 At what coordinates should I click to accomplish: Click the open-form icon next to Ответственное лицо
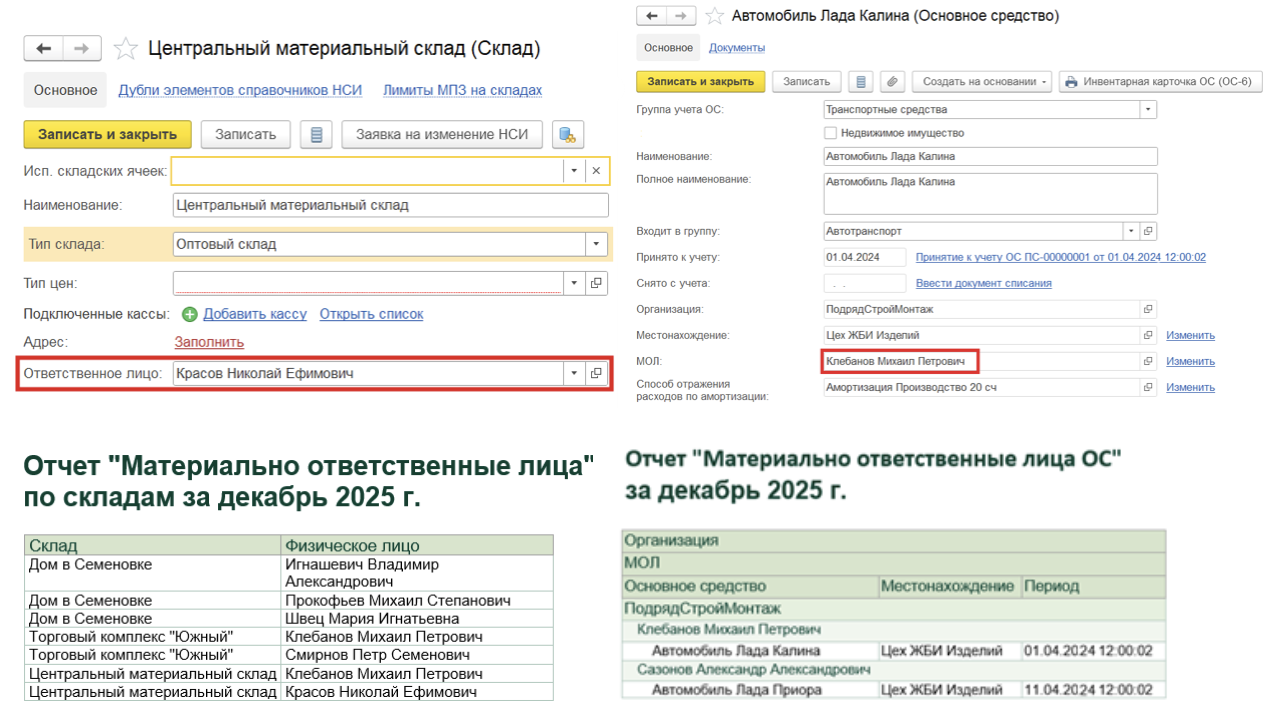point(596,373)
